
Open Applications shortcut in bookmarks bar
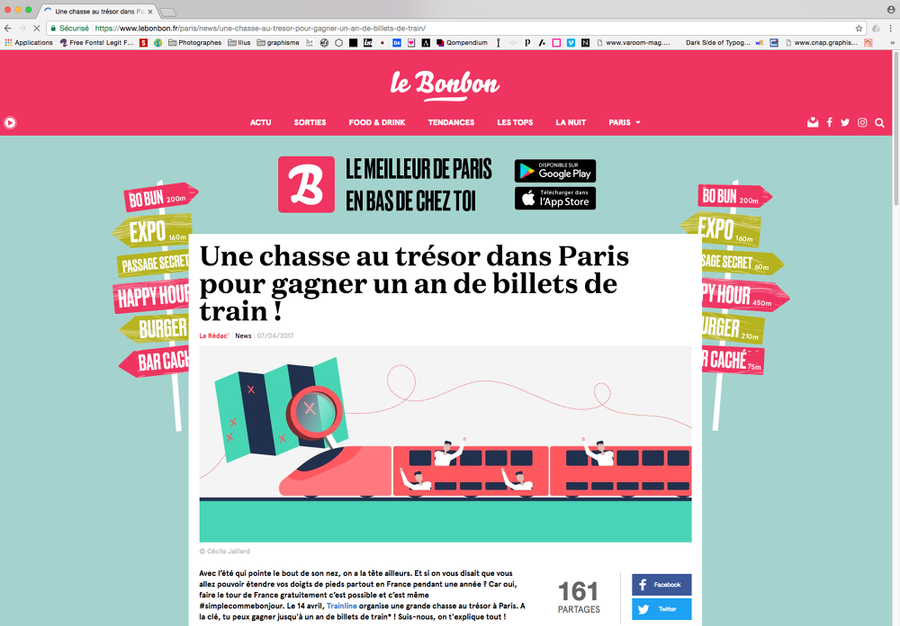tap(29, 42)
